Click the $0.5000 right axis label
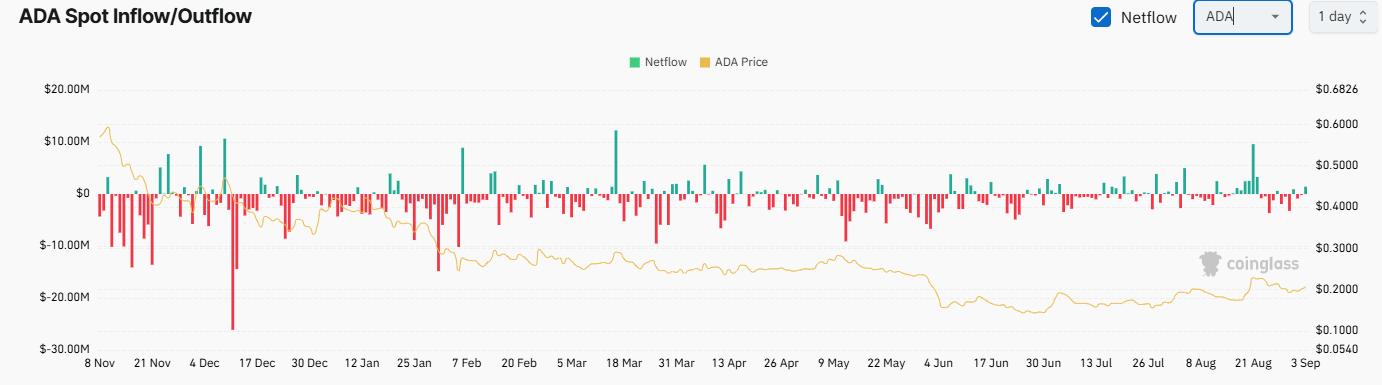The width and height of the screenshot is (1382, 385). click(1338, 165)
